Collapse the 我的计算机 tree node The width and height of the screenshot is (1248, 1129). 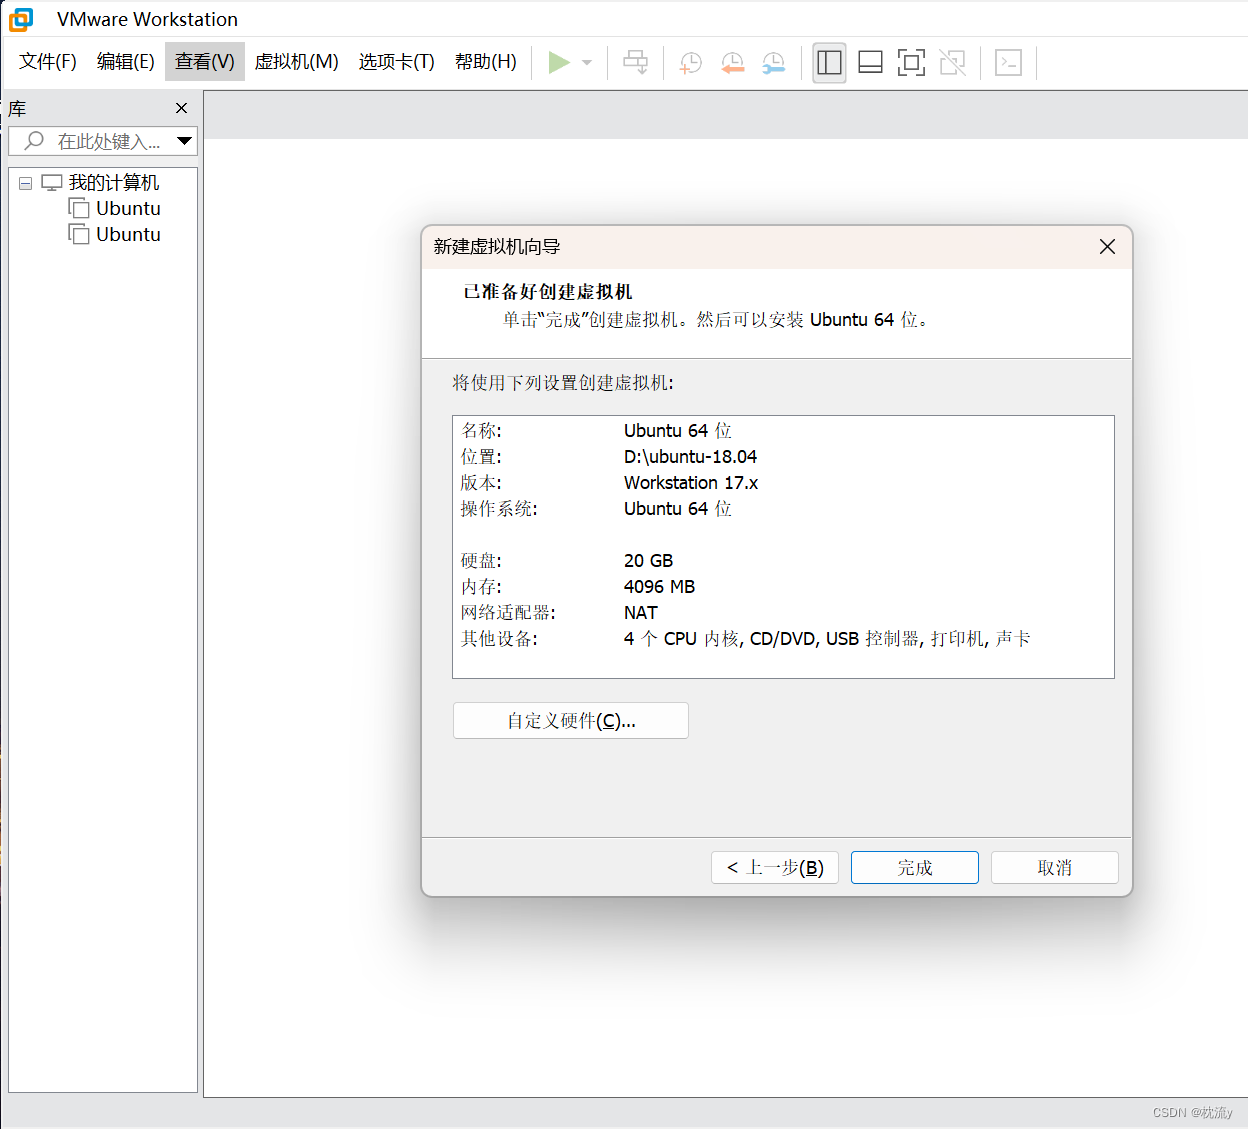click(26, 183)
